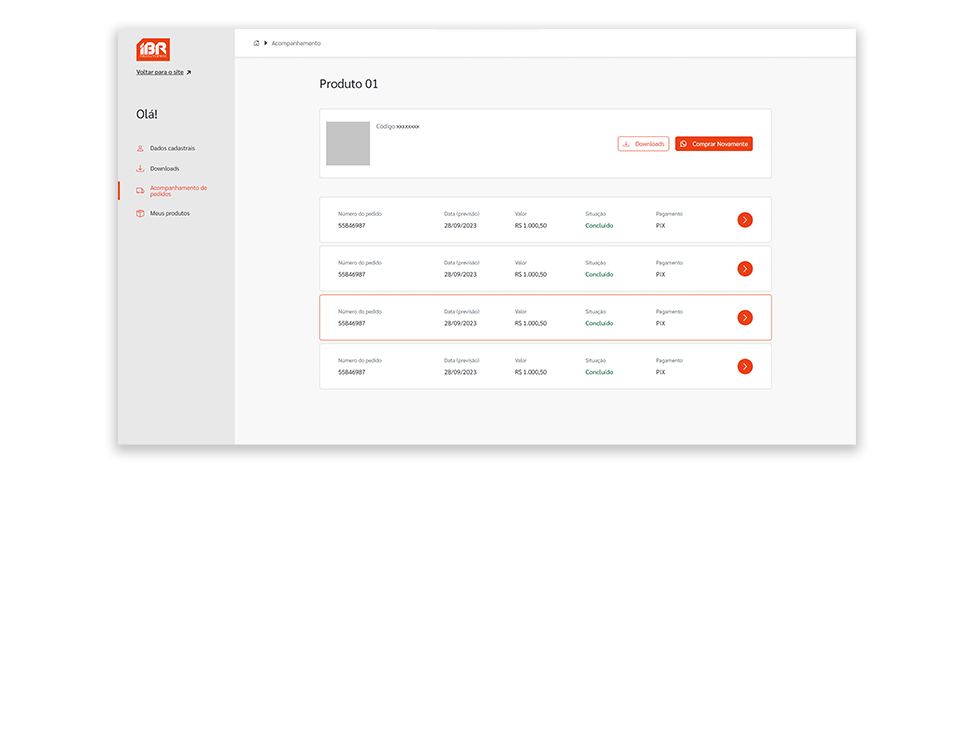Select Acompanhamento in the breadcrumb trail
The width and height of the screenshot is (973, 741).
[x=298, y=43]
